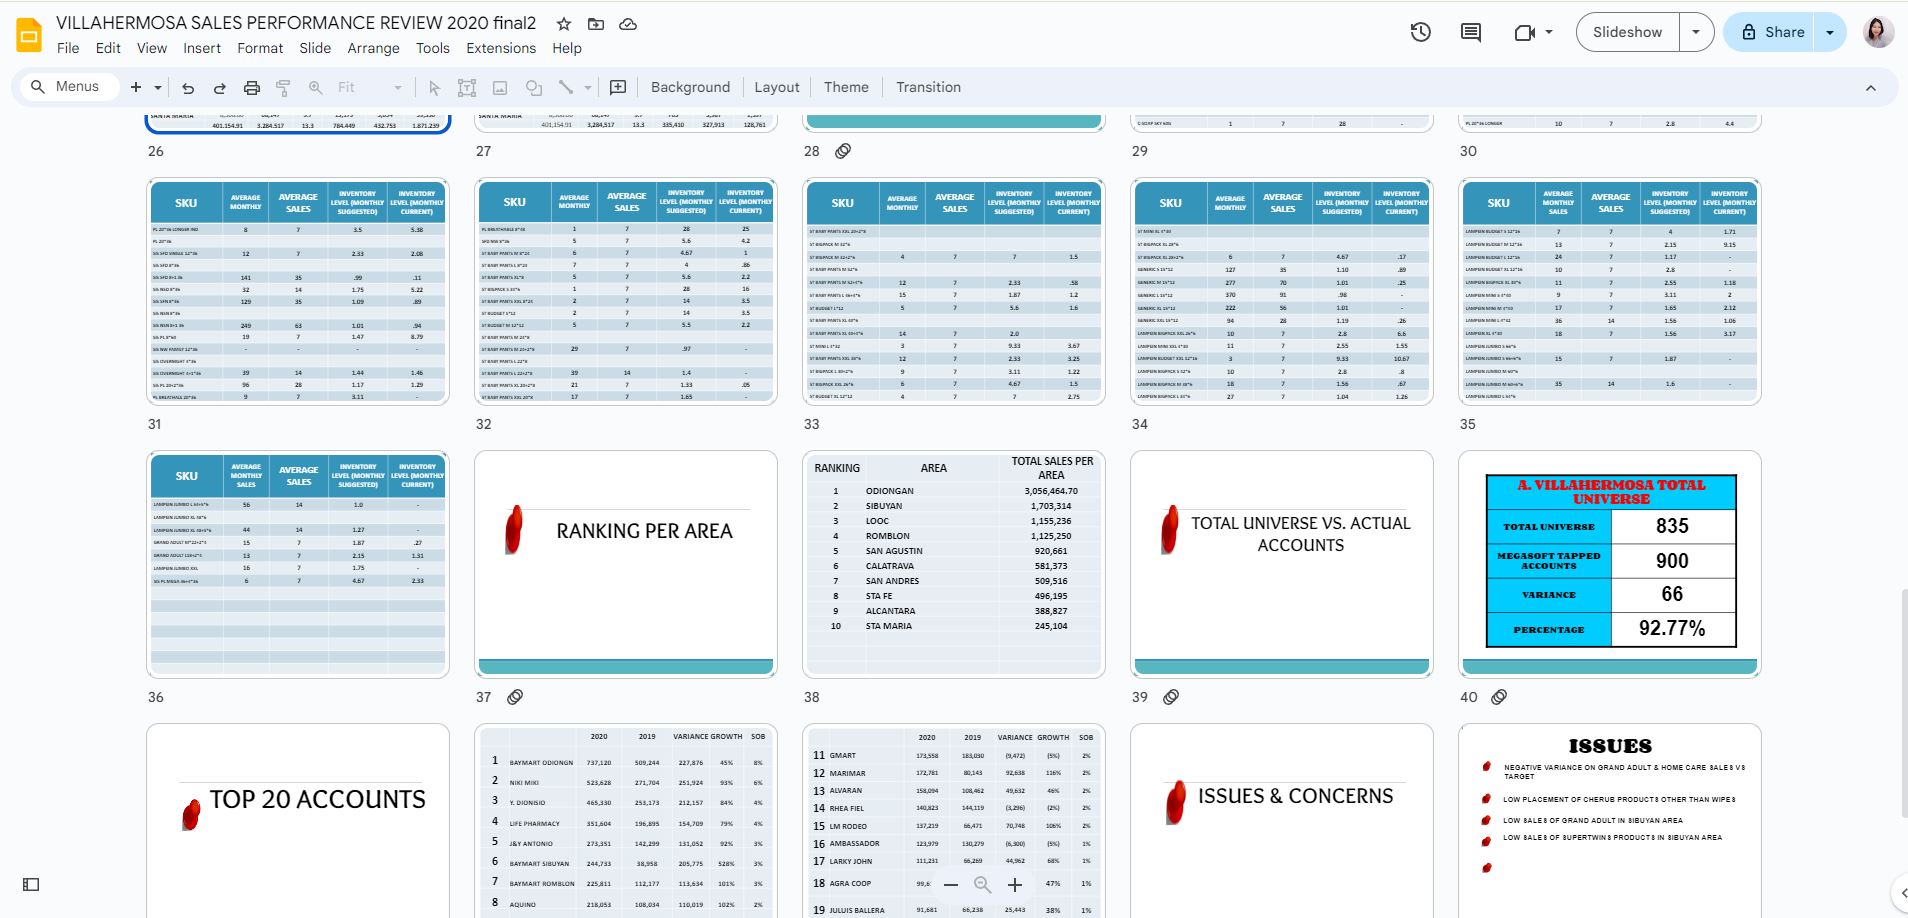Open the Format menu
The image size is (1908, 918).
point(260,48)
